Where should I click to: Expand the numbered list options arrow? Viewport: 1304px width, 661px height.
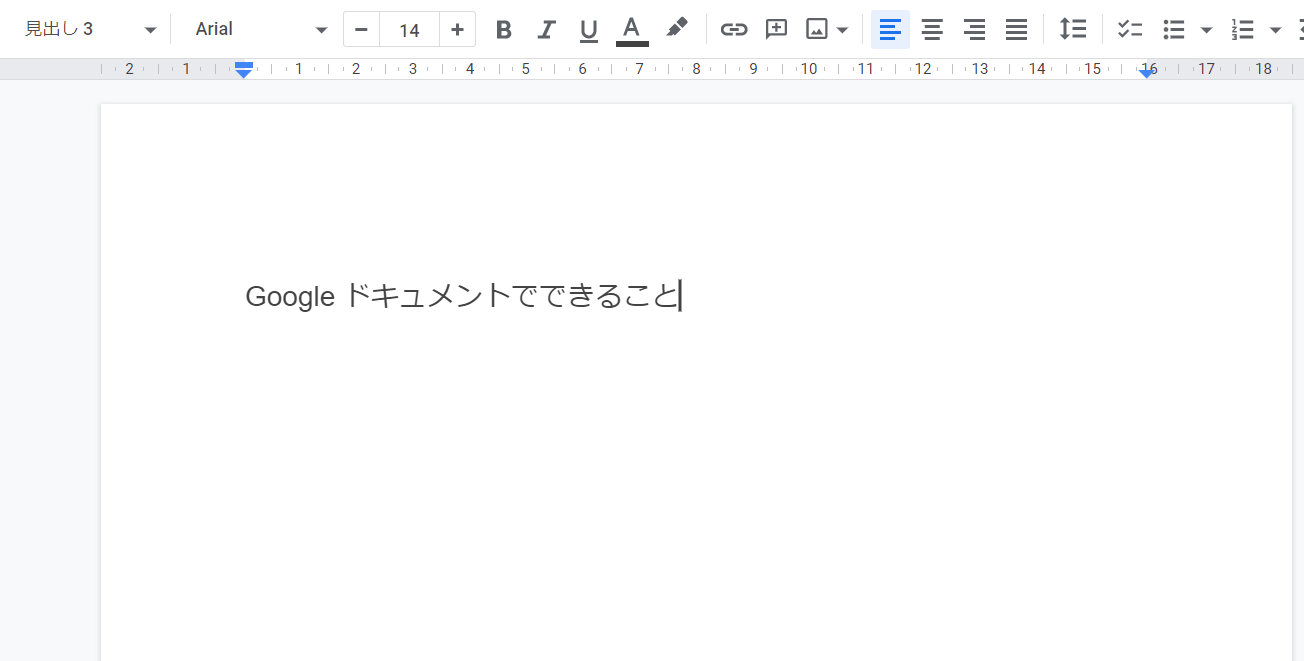1275,30
